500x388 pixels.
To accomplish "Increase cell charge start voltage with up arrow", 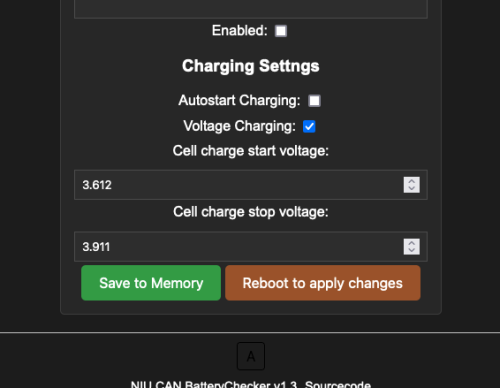I will [412, 181].
